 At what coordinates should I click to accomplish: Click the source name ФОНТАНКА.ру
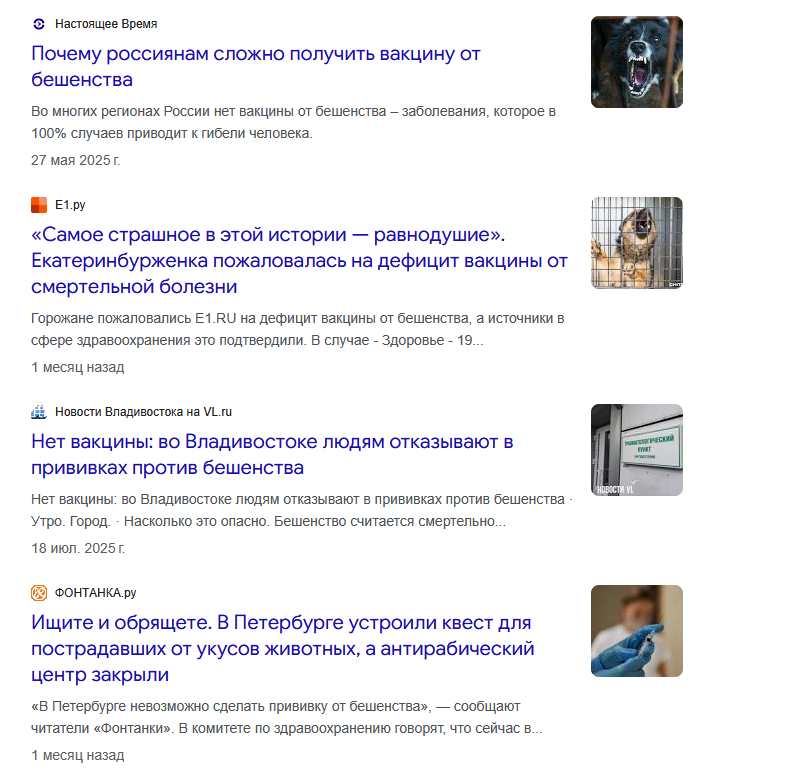click(95, 593)
